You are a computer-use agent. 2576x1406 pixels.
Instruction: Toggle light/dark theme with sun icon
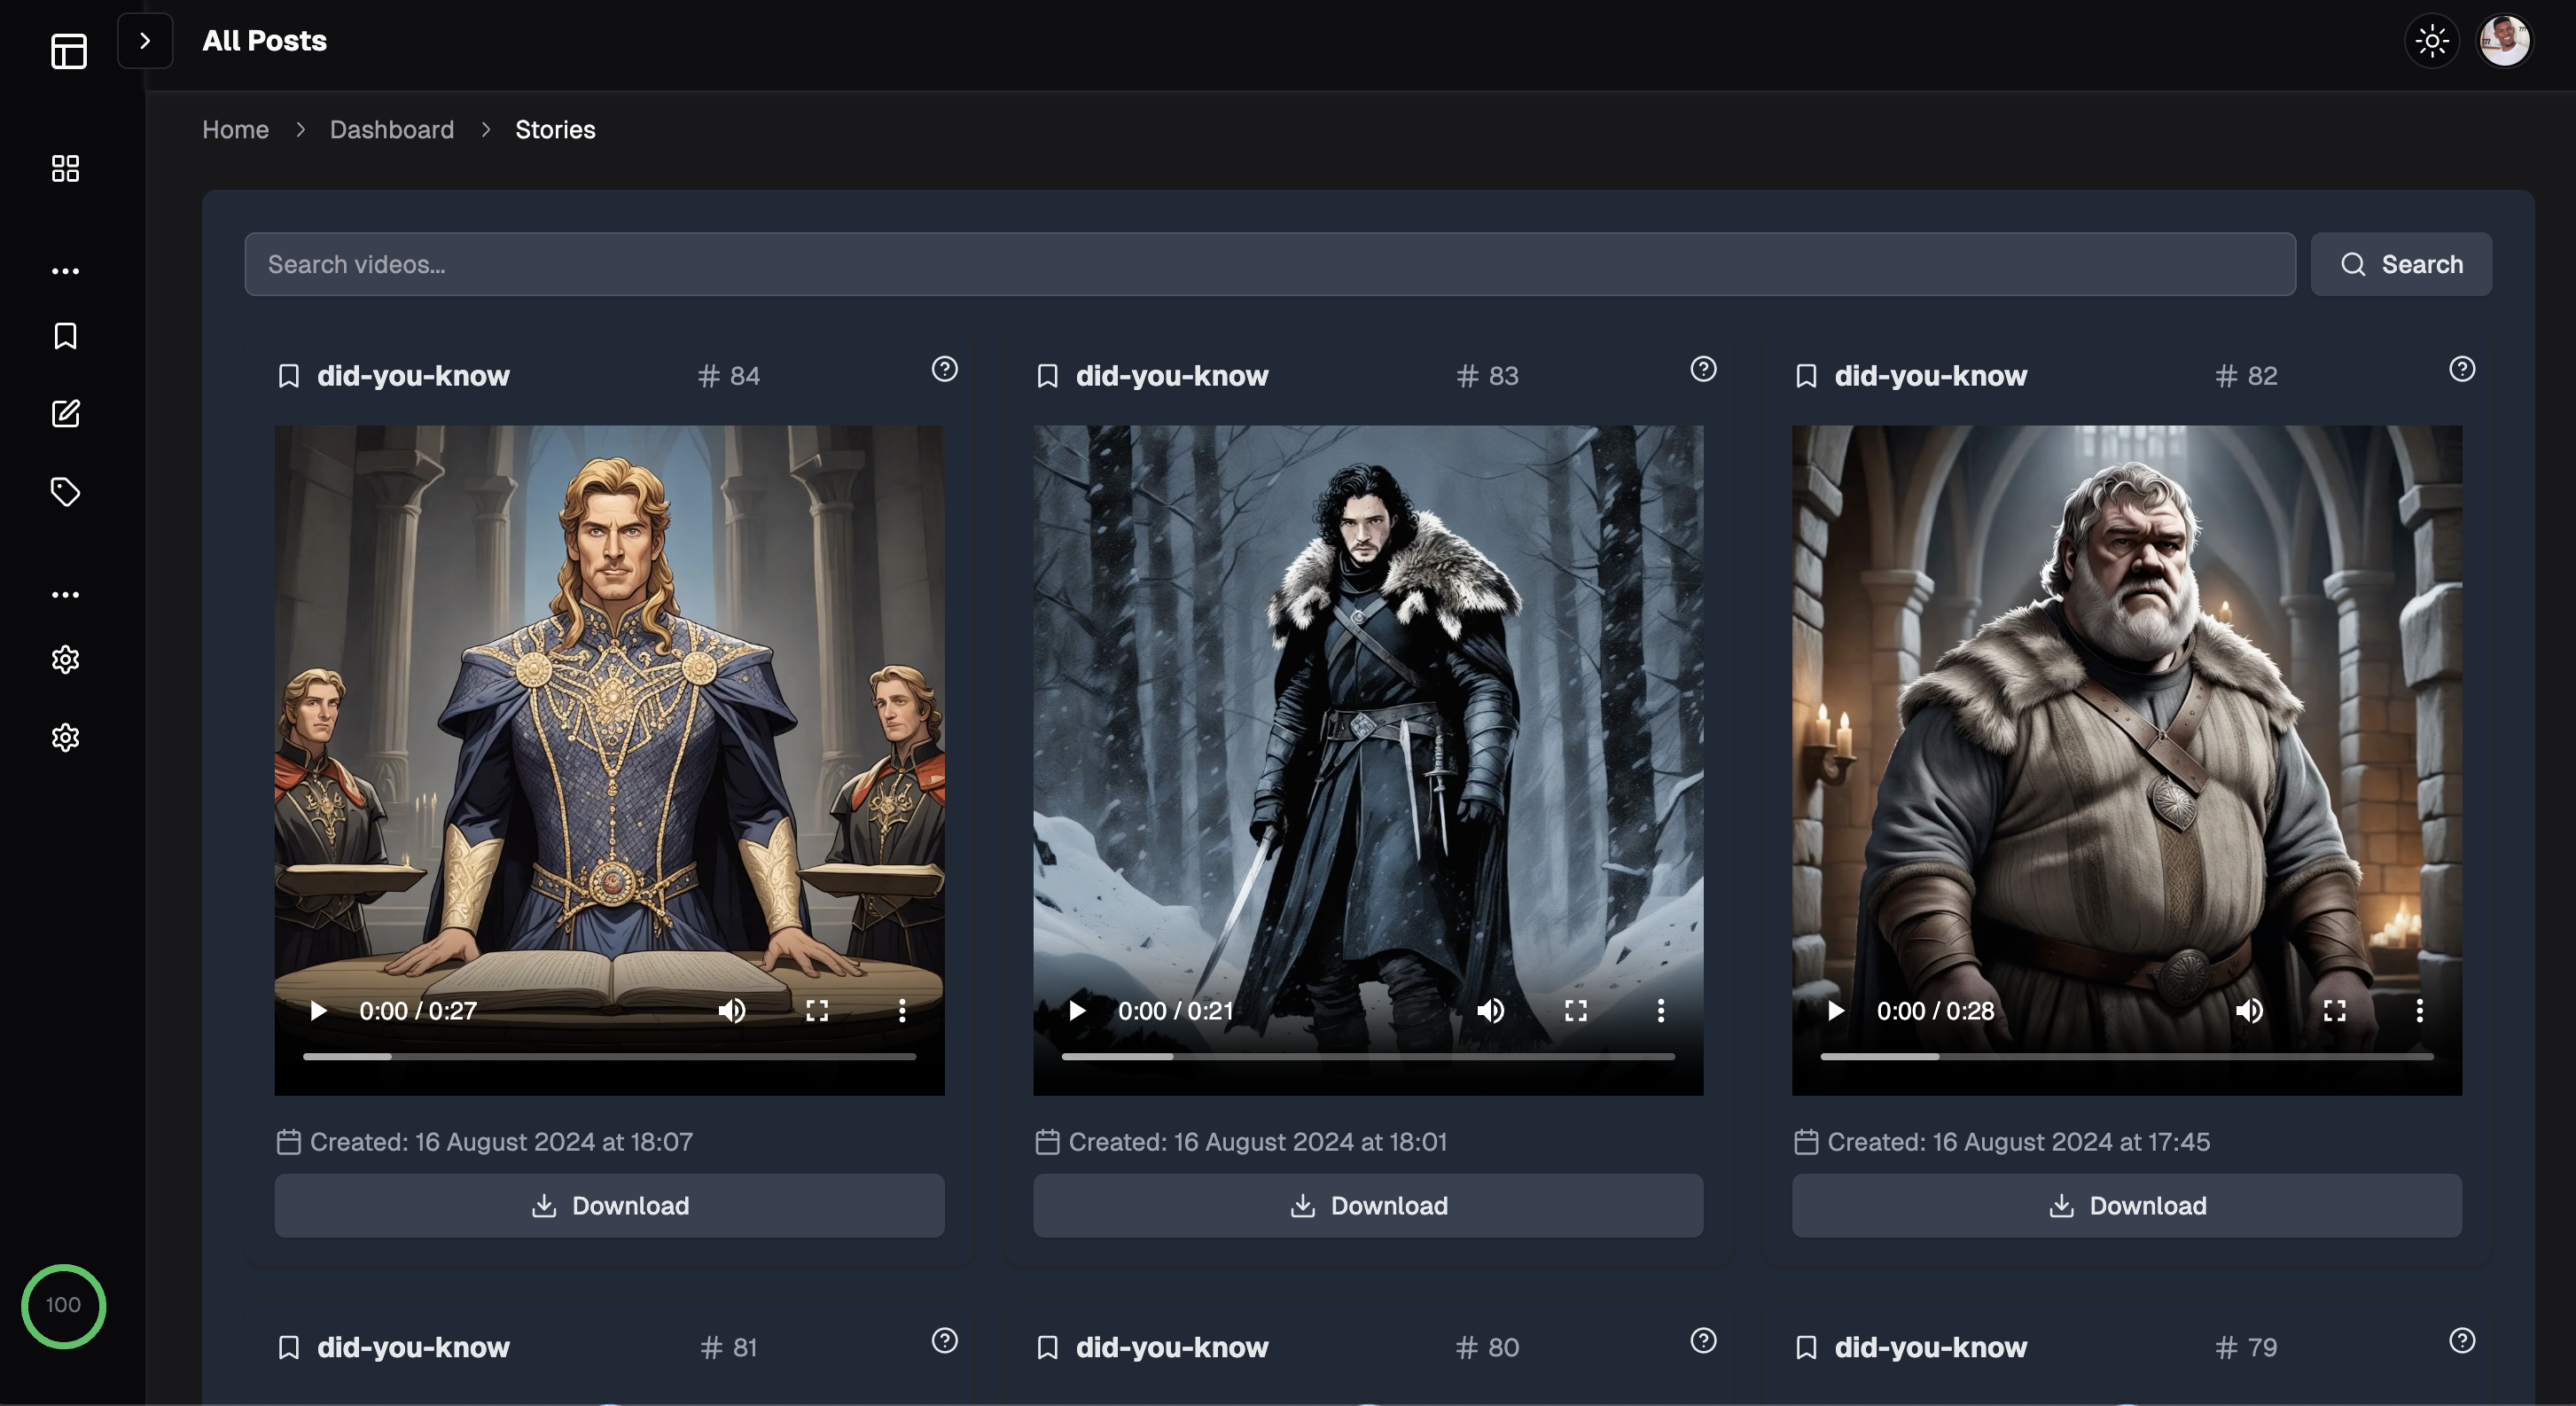(2432, 41)
